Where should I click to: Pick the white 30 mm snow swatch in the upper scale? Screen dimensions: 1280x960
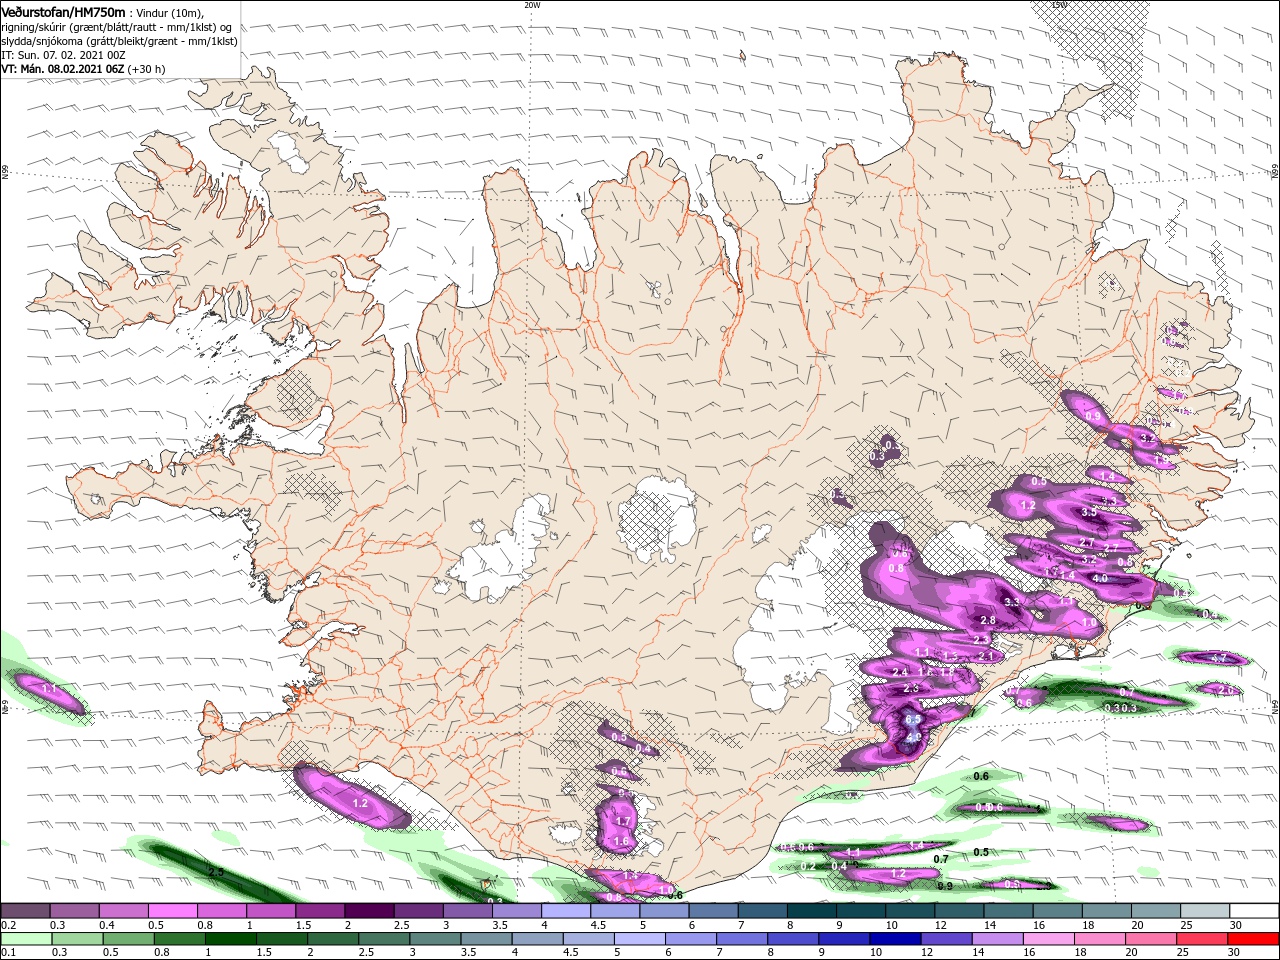click(x=1254, y=911)
